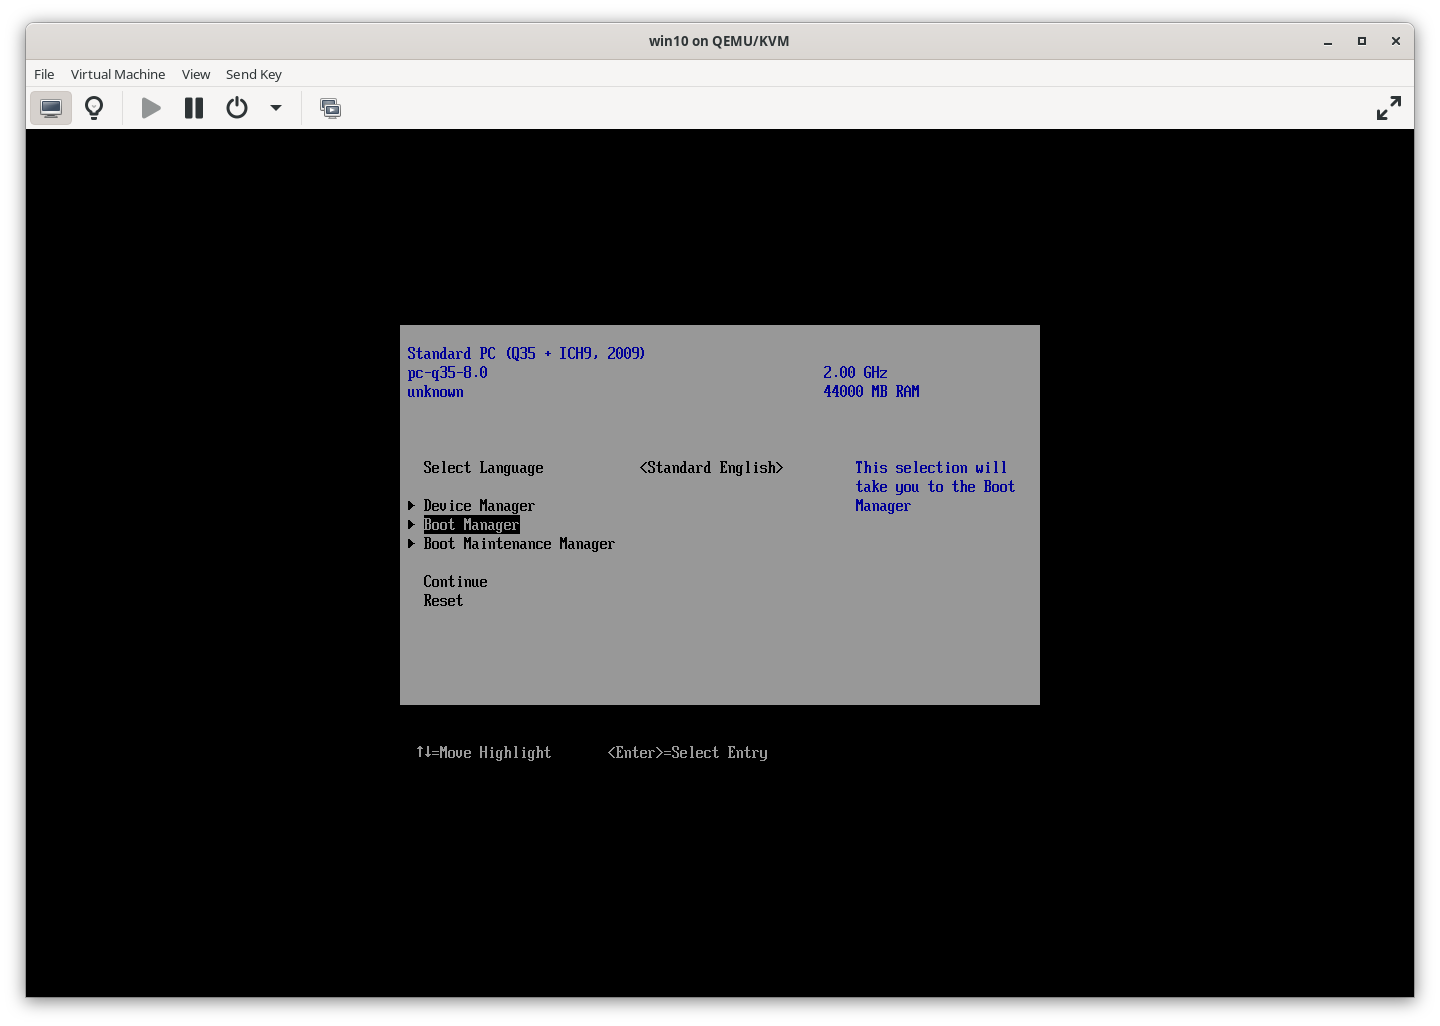Show the graphical console view
Screen dimensions: 1440x1026
pyautogui.click(x=51, y=108)
